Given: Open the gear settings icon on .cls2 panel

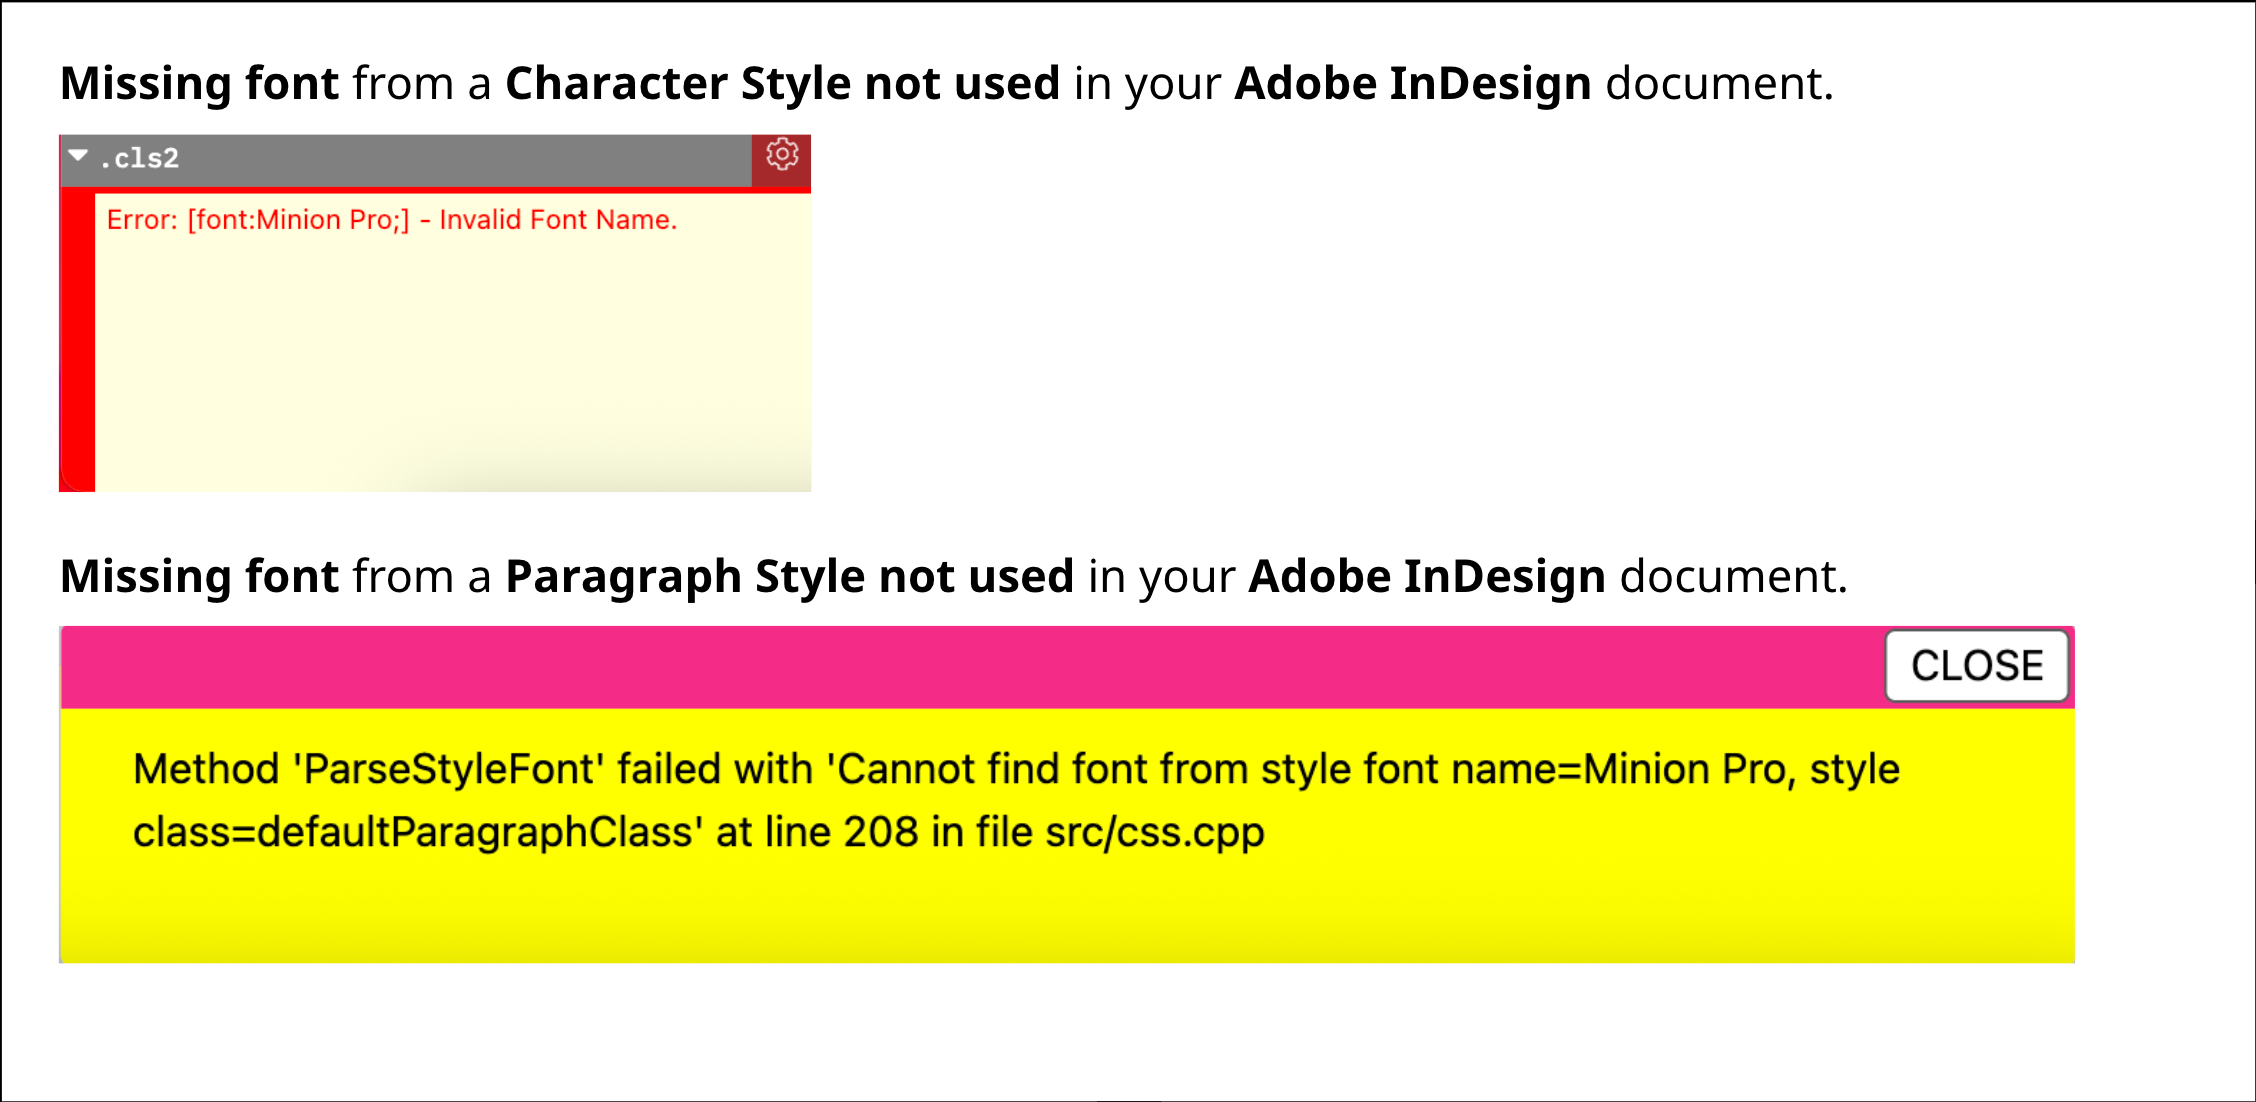Looking at the screenshot, I should [x=782, y=156].
